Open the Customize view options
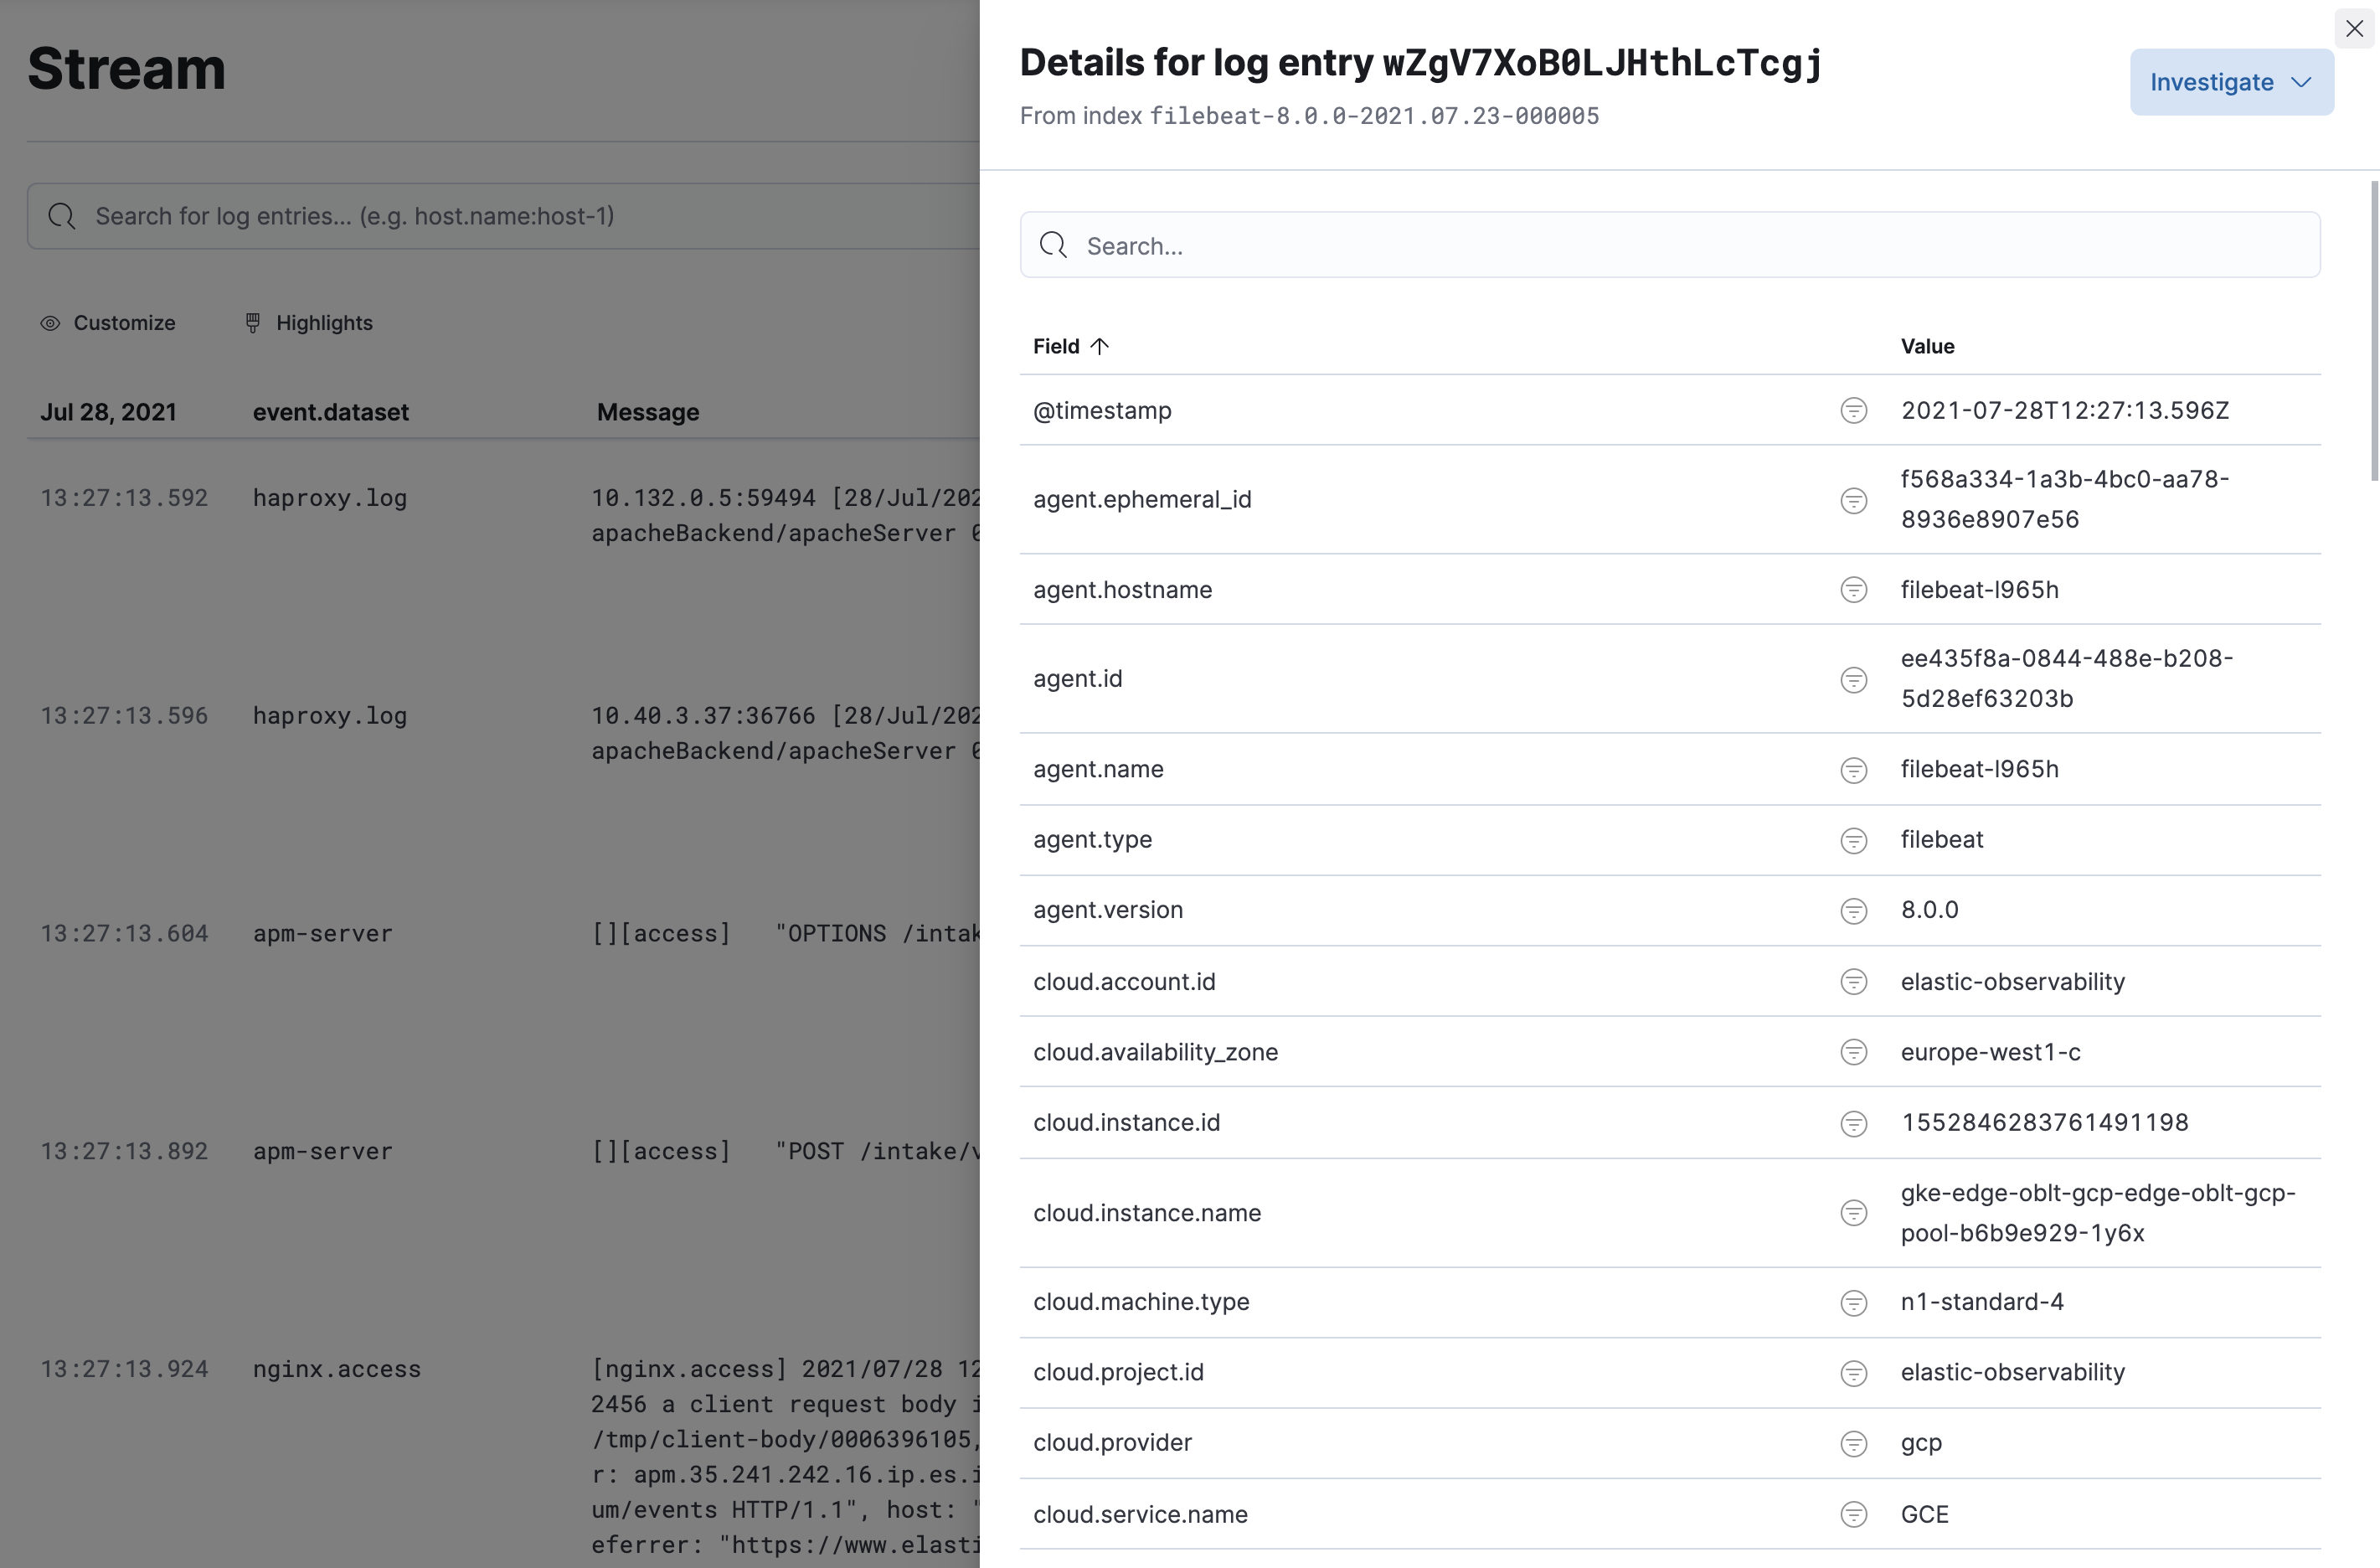This screenshot has height=1568, width=2380. 108,323
